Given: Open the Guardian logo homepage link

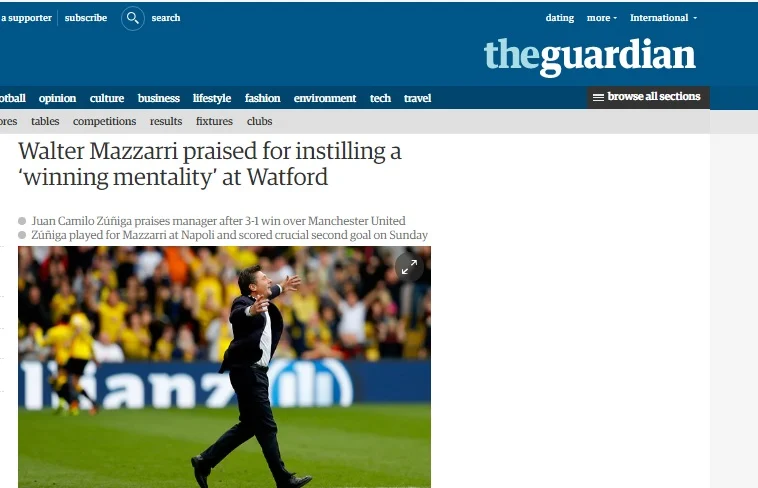Looking at the screenshot, I should [589, 57].
